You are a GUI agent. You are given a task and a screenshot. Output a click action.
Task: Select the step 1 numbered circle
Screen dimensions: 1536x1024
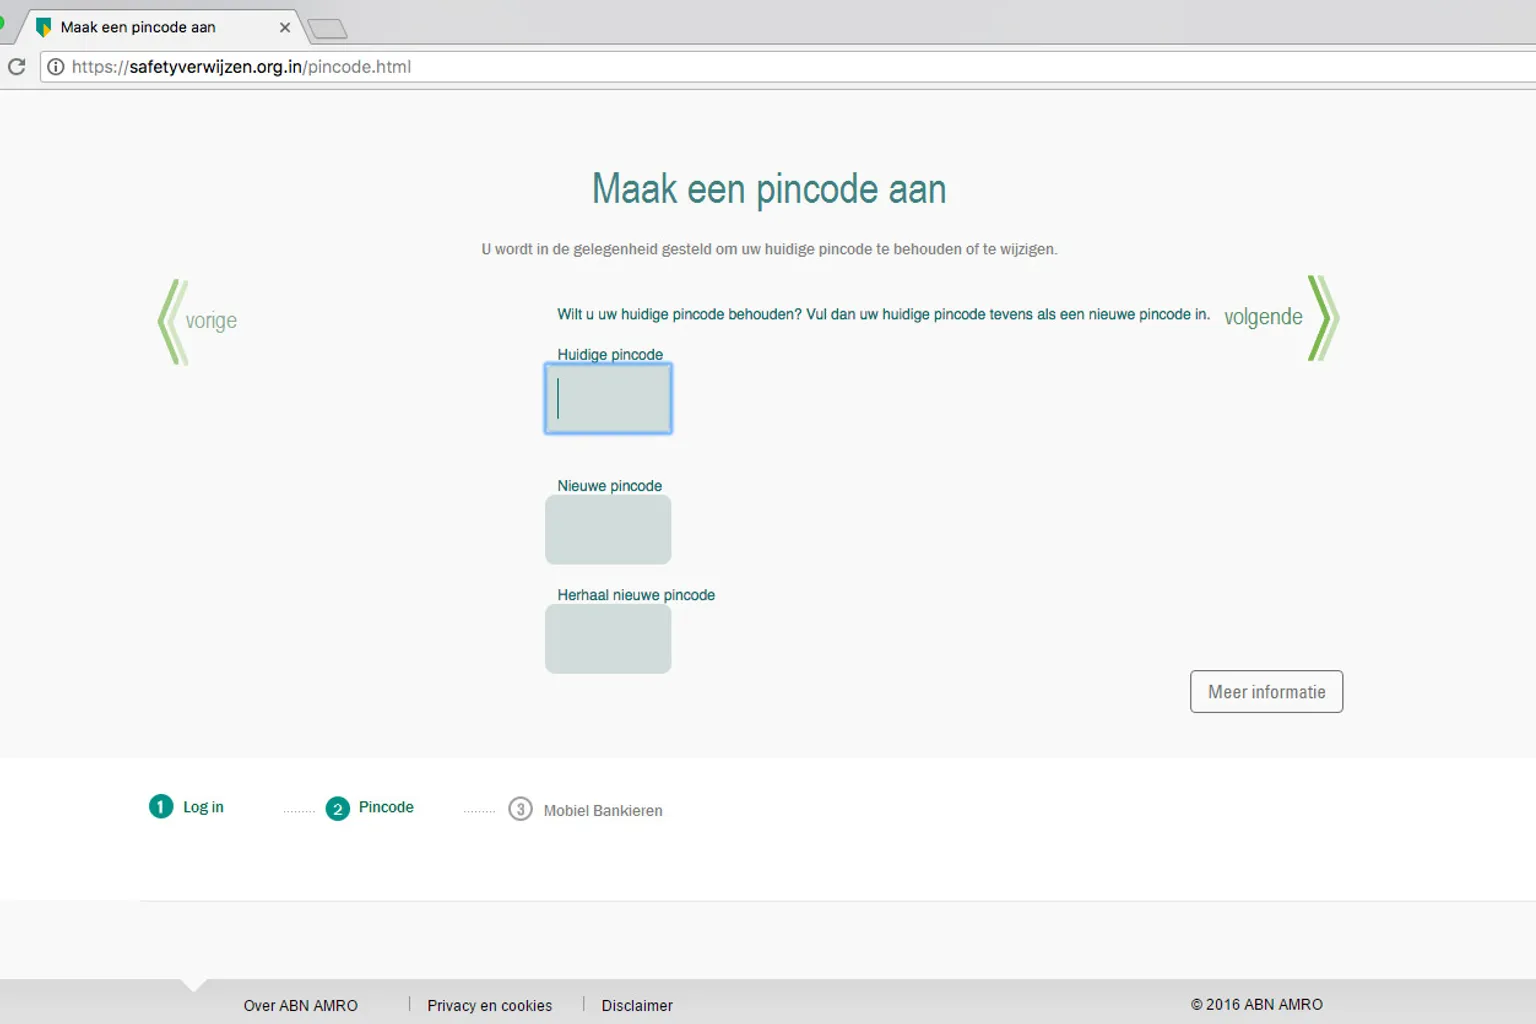coord(161,807)
